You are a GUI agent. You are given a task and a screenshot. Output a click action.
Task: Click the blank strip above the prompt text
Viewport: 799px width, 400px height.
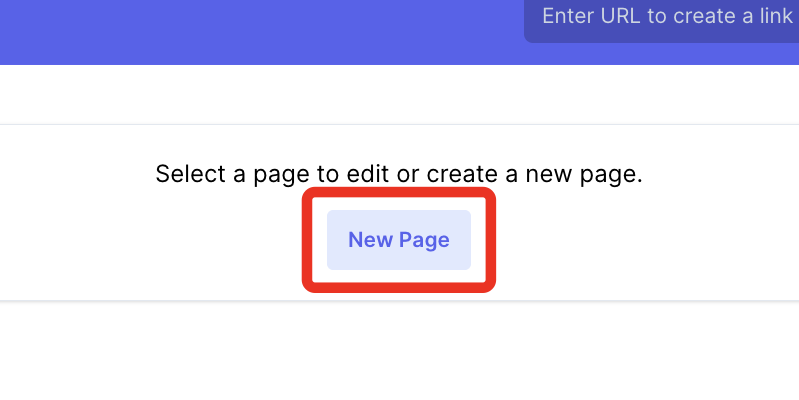click(398, 95)
